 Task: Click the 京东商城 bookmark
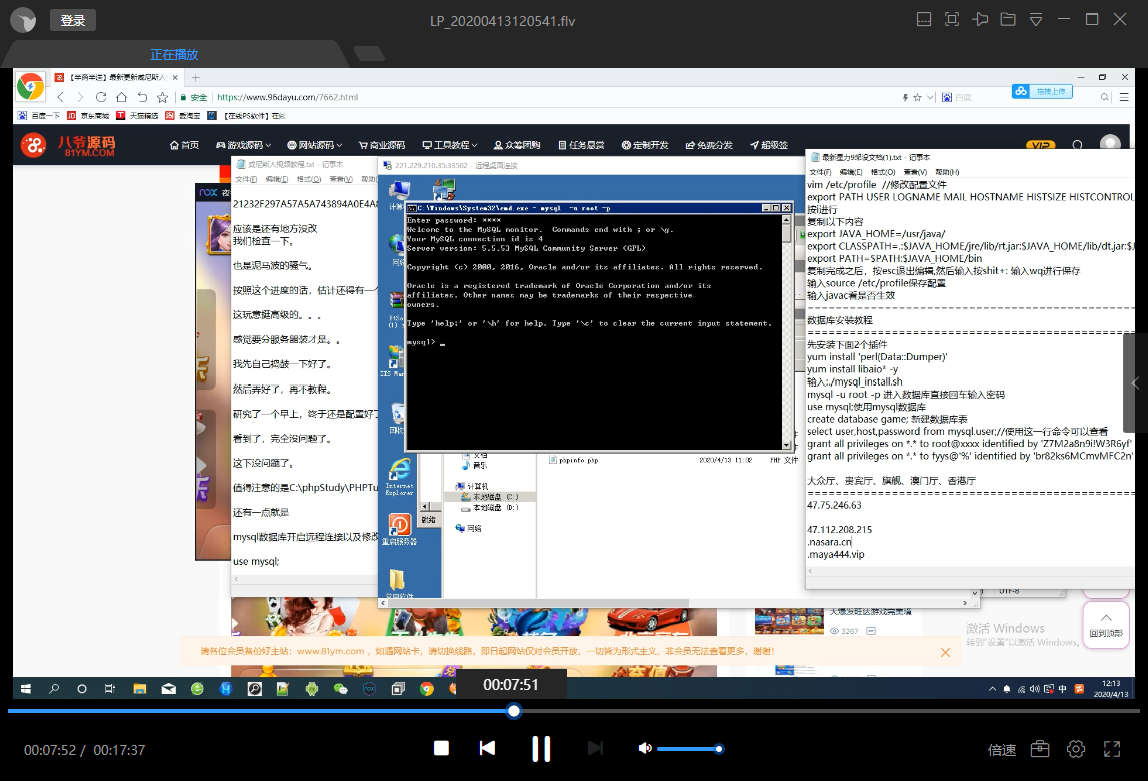tap(88, 116)
